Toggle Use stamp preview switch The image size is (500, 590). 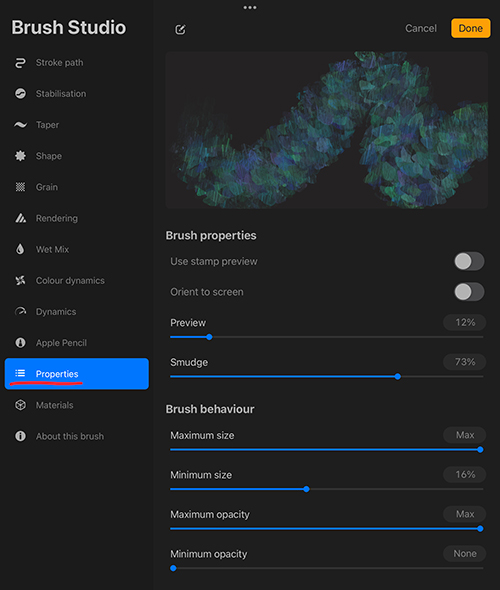pyautogui.click(x=469, y=261)
